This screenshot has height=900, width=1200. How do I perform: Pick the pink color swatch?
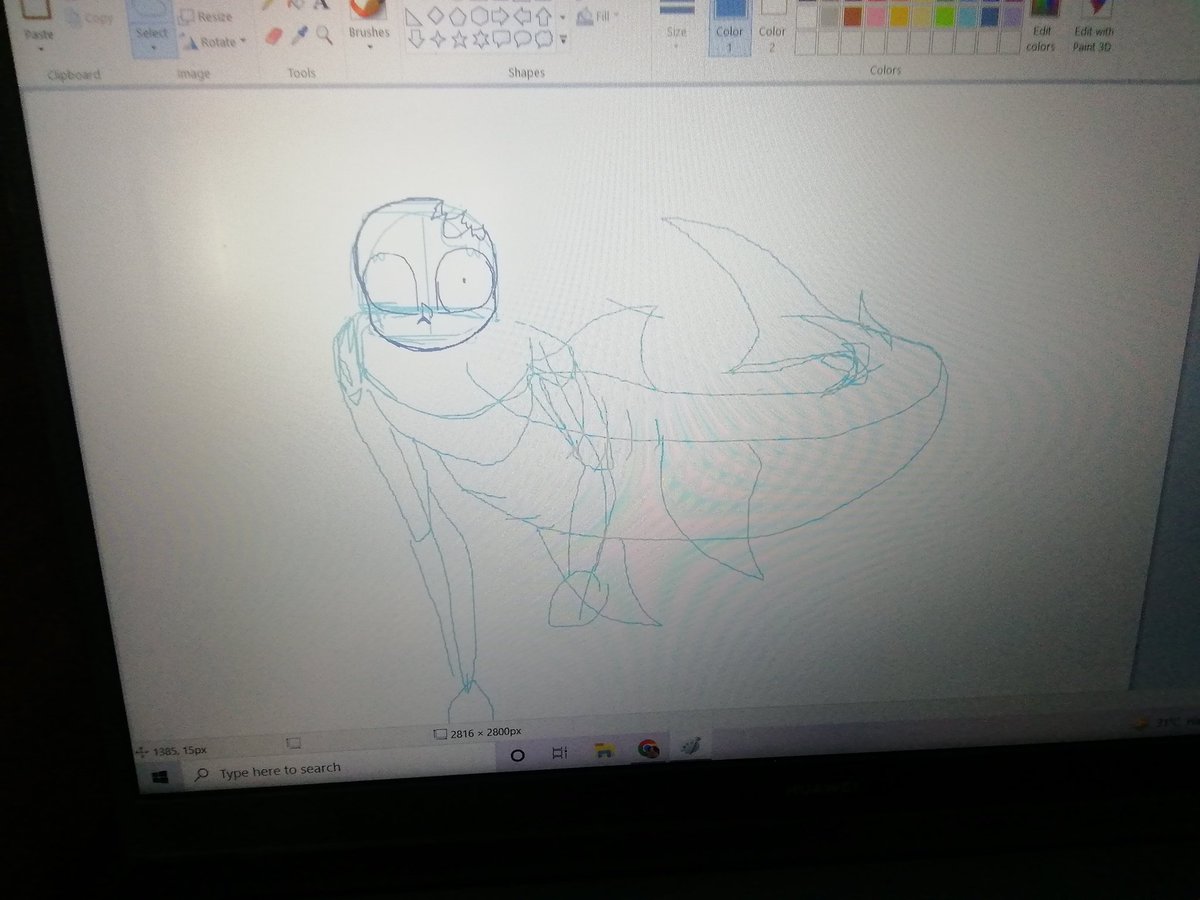875,16
